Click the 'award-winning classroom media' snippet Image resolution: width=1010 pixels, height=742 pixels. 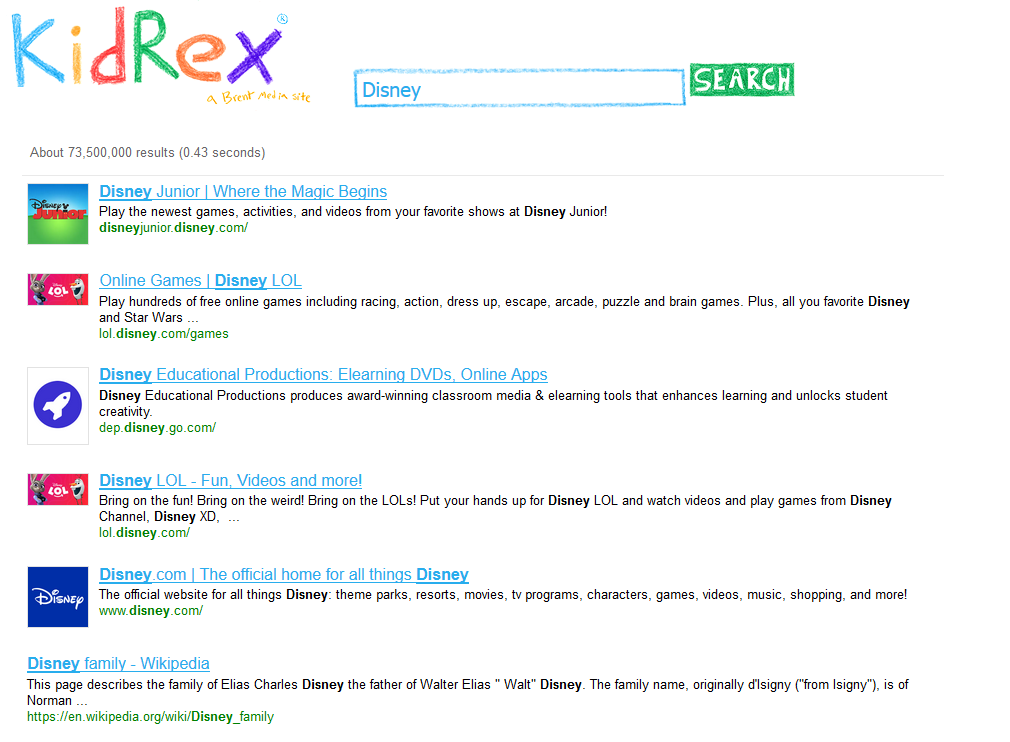[x=493, y=404]
